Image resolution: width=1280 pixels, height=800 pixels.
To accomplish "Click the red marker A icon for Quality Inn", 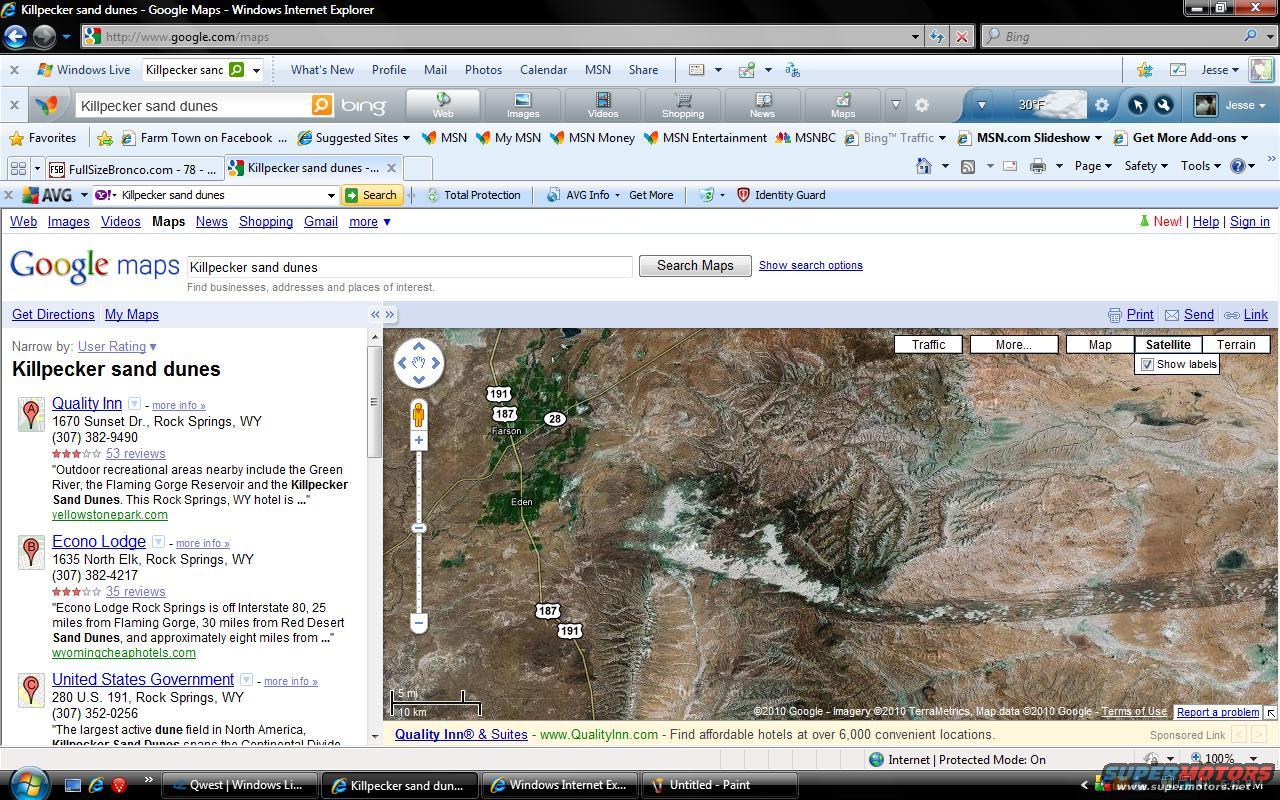I will click(31, 413).
